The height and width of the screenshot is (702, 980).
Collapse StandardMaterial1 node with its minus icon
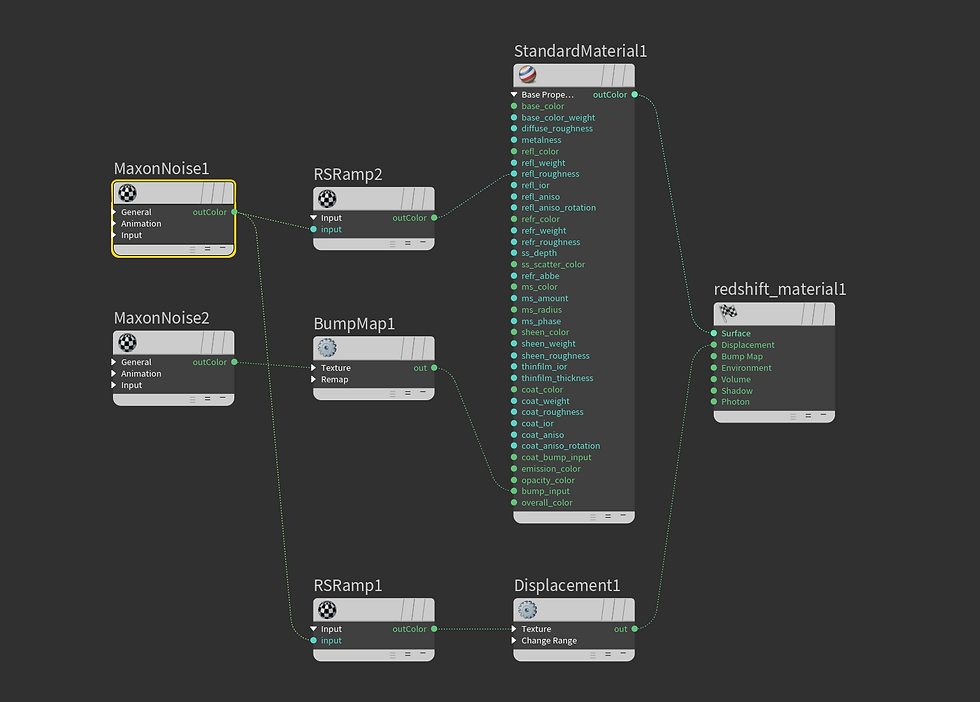coord(623,516)
